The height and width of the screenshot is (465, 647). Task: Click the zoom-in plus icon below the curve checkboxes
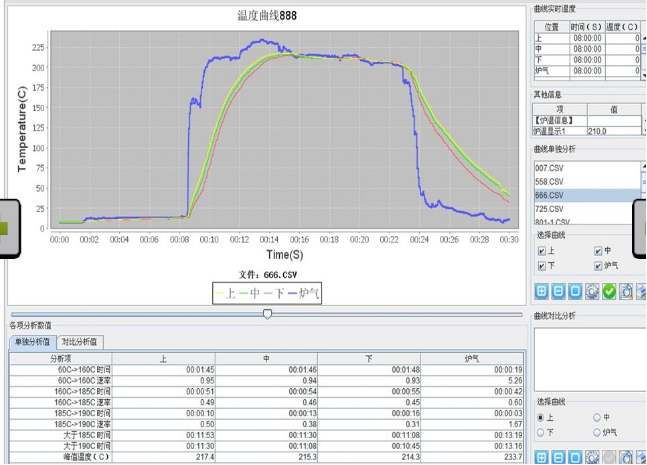point(541,292)
